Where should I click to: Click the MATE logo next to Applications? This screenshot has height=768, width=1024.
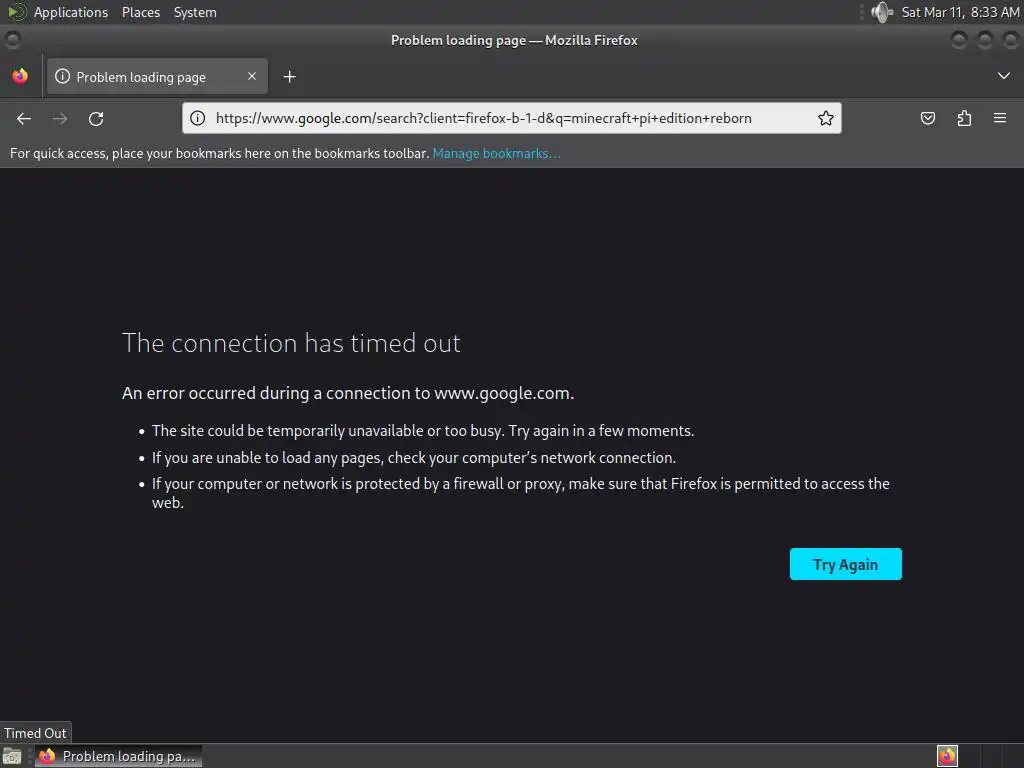[x=17, y=12]
